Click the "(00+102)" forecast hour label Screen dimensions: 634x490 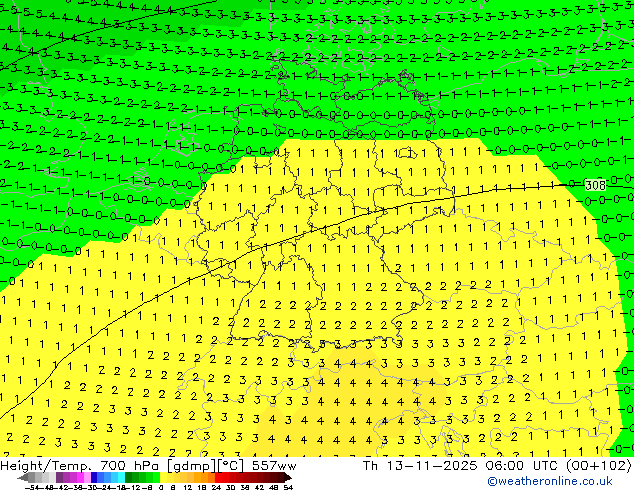point(598,466)
